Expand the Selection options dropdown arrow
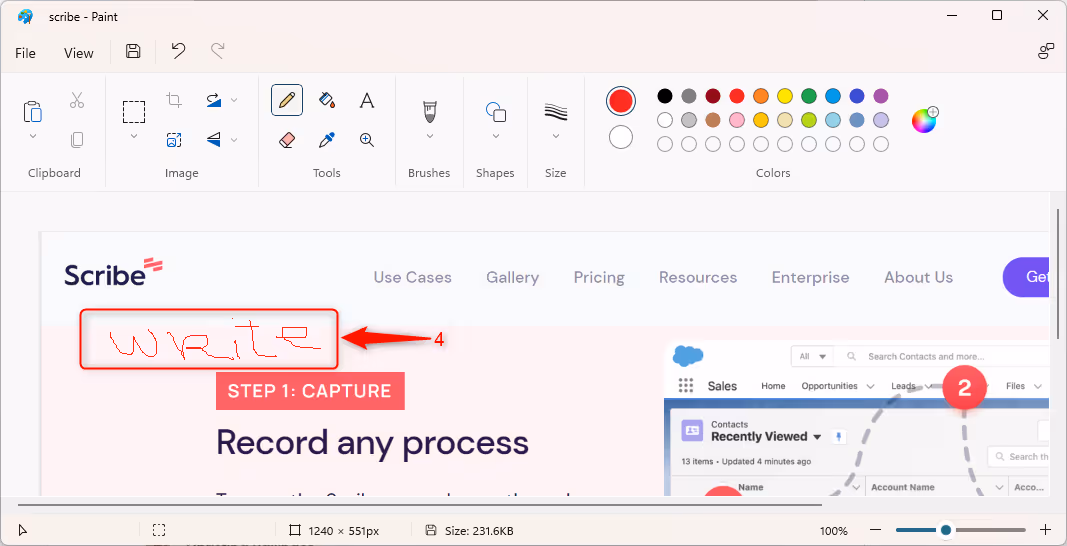 (134, 136)
